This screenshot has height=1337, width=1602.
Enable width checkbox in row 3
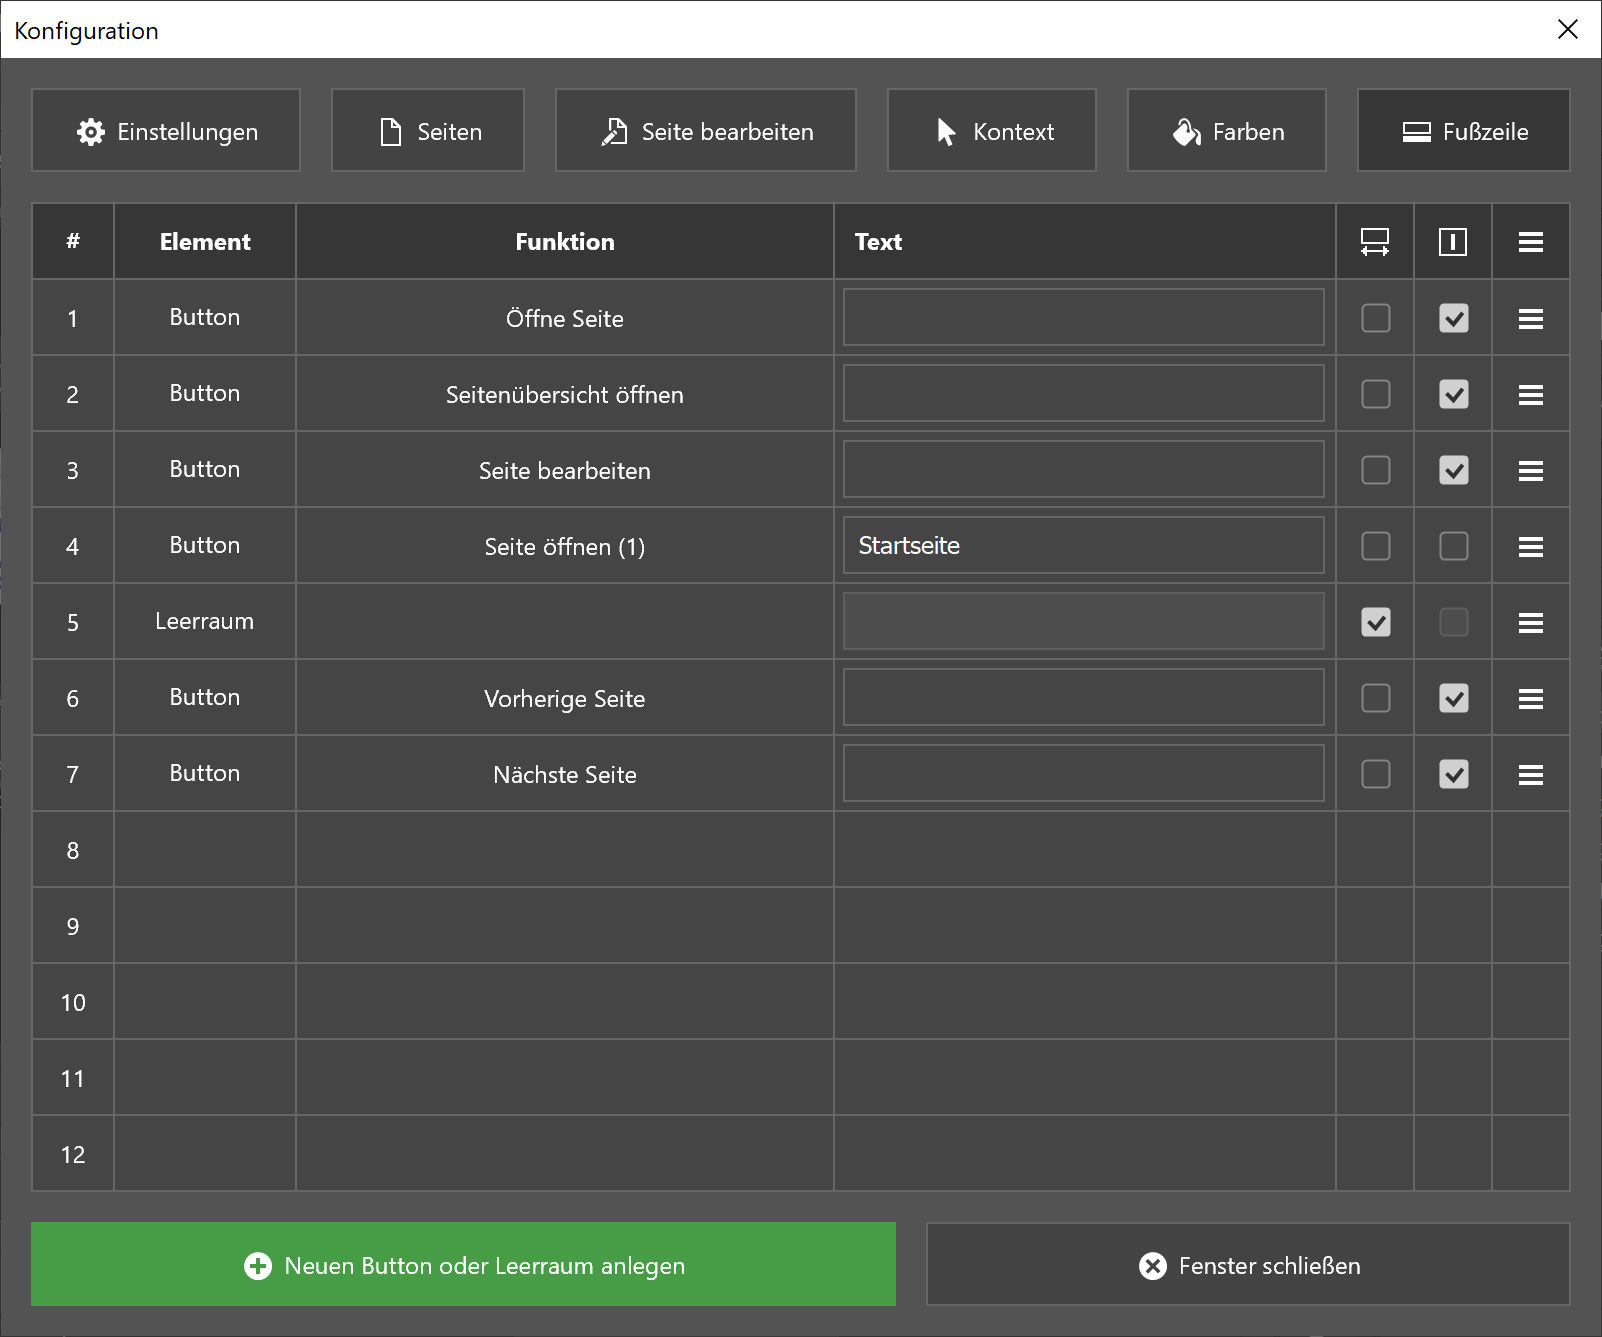tap(1376, 470)
